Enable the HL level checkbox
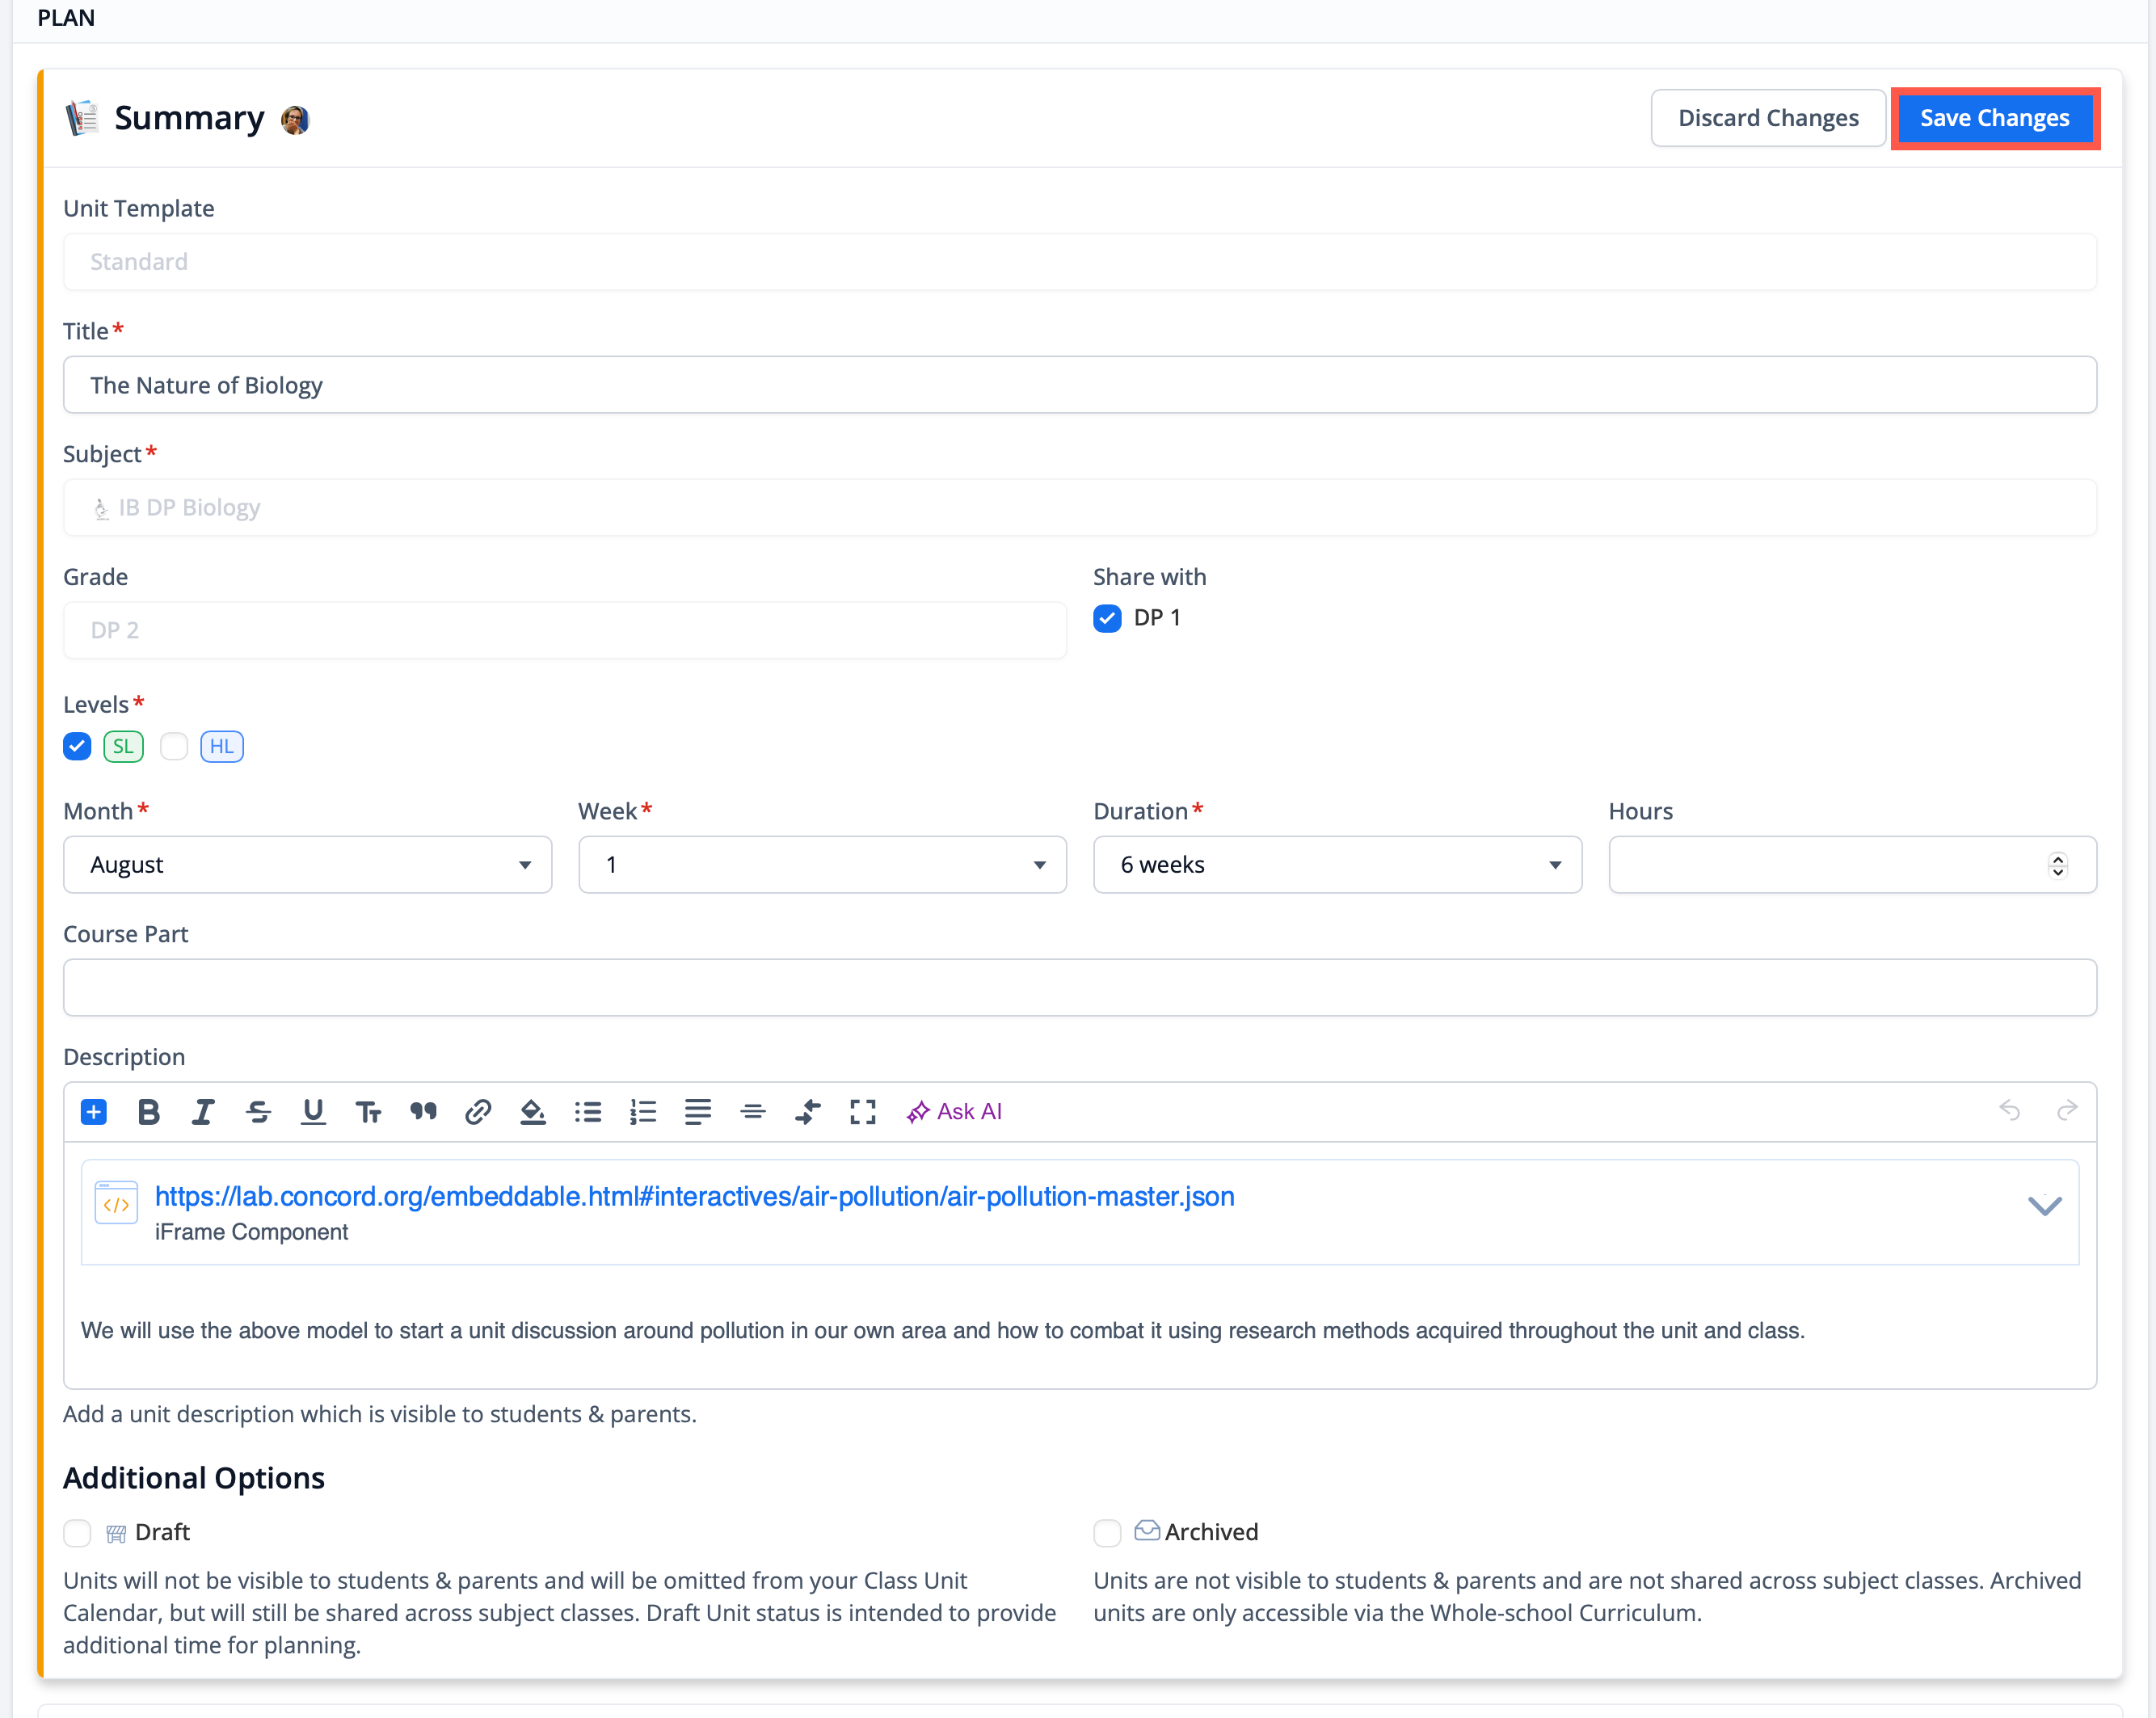Image resolution: width=2156 pixels, height=1718 pixels. tap(174, 746)
